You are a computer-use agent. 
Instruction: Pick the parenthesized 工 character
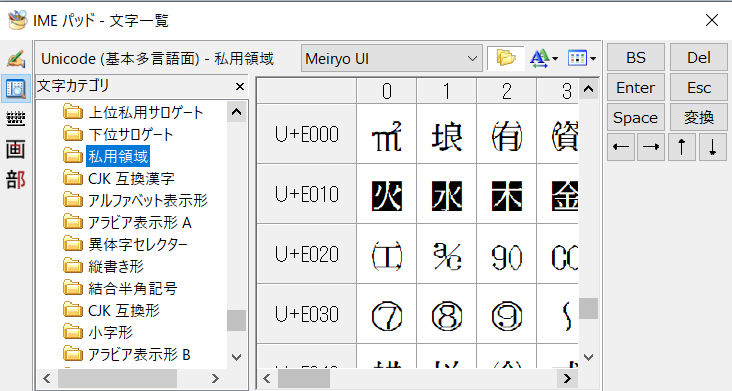[387, 254]
